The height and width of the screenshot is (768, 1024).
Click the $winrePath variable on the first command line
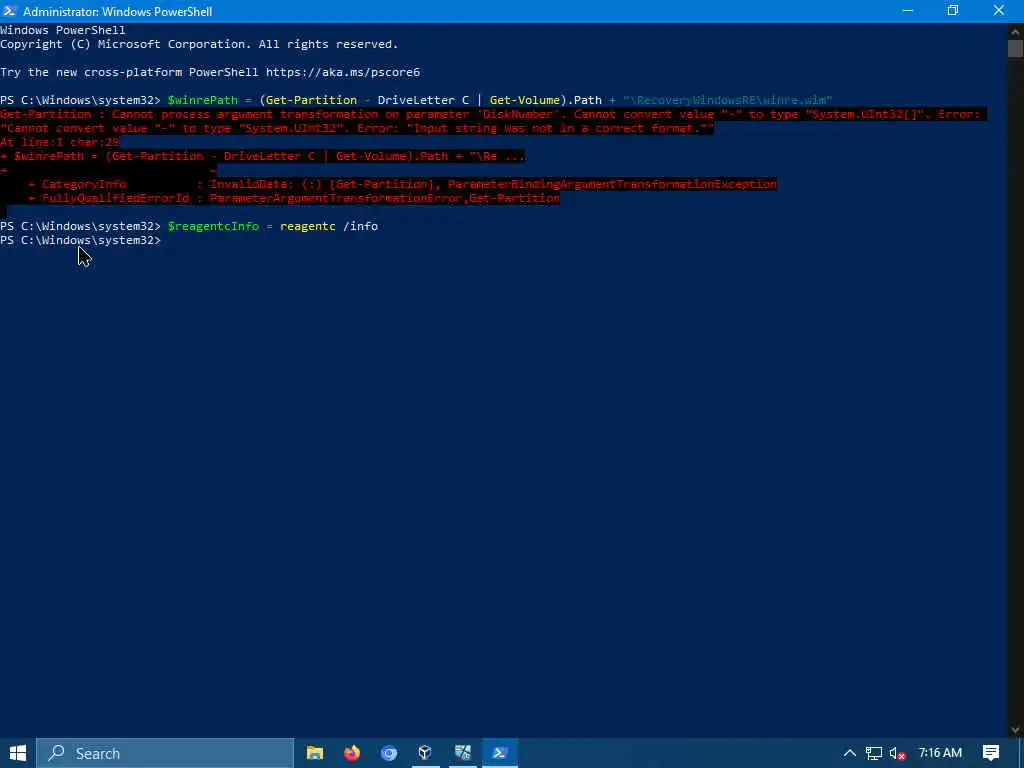pos(202,100)
